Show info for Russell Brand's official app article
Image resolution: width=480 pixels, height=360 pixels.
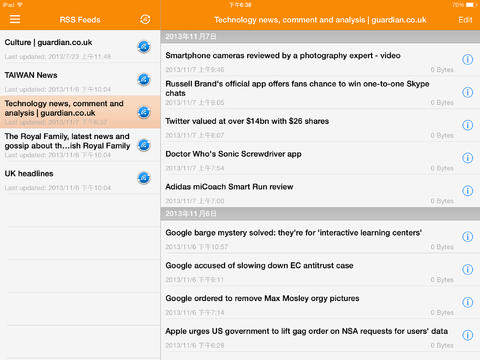click(x=468, y=92)
